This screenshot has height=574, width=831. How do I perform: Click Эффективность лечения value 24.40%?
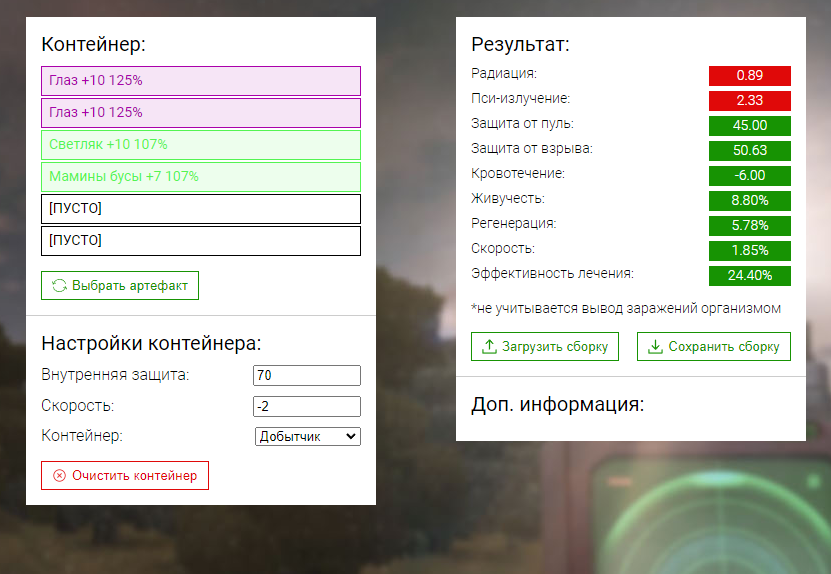749,276
